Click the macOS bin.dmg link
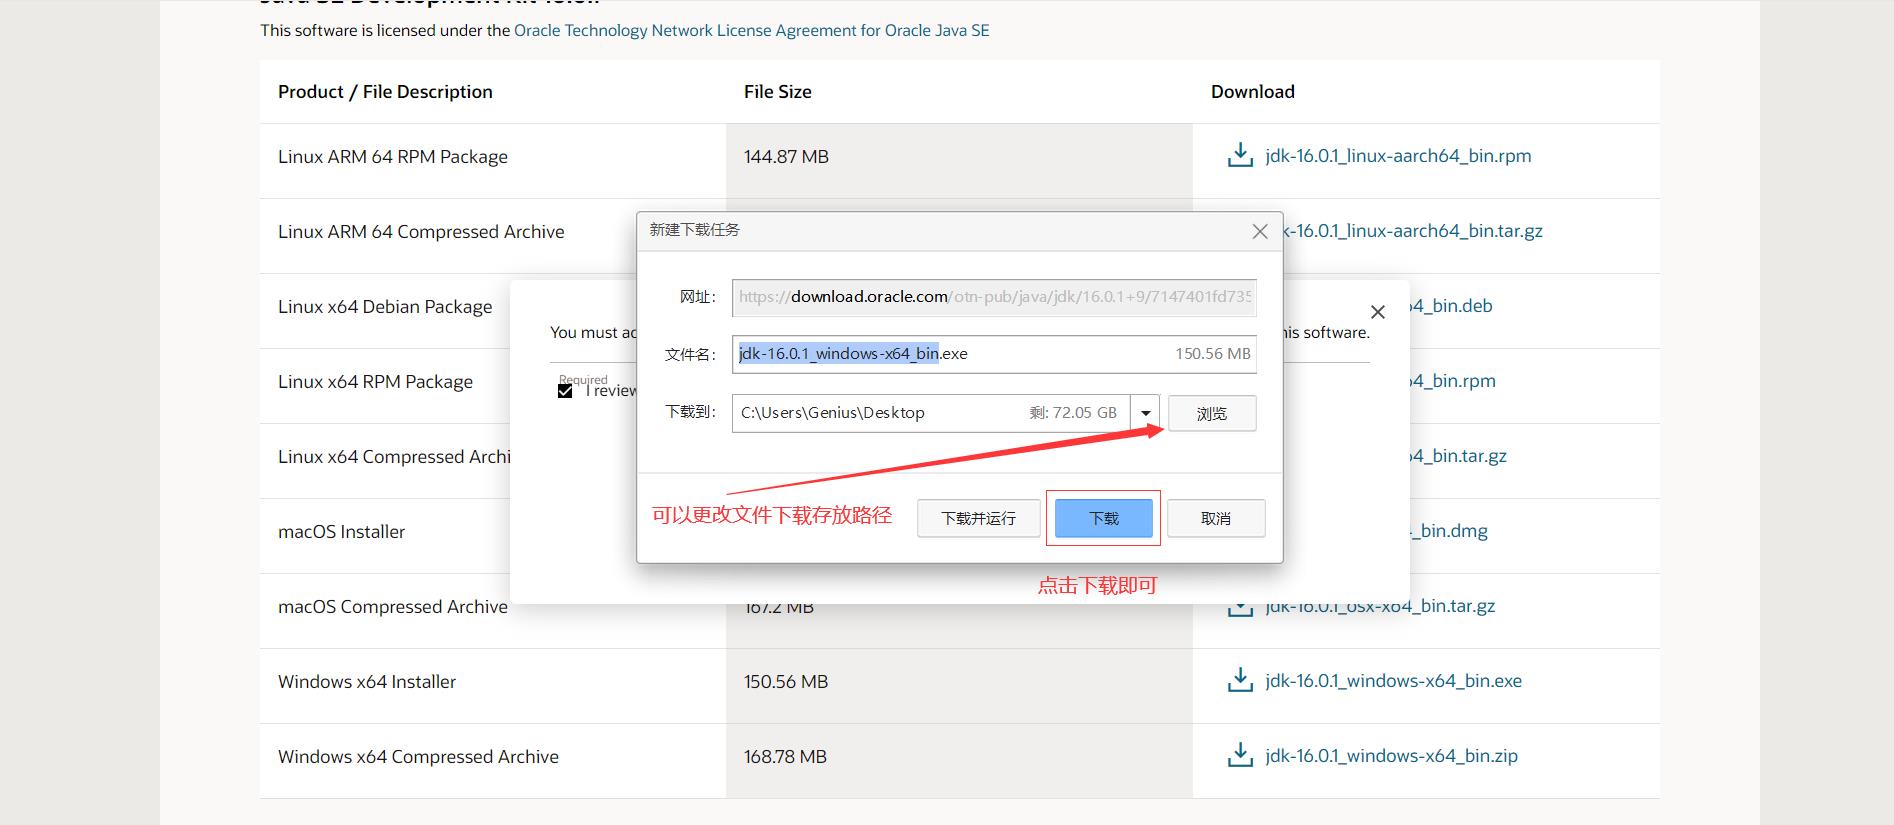The width and height of the screenshot is (1894, 825). [1449, 531]
